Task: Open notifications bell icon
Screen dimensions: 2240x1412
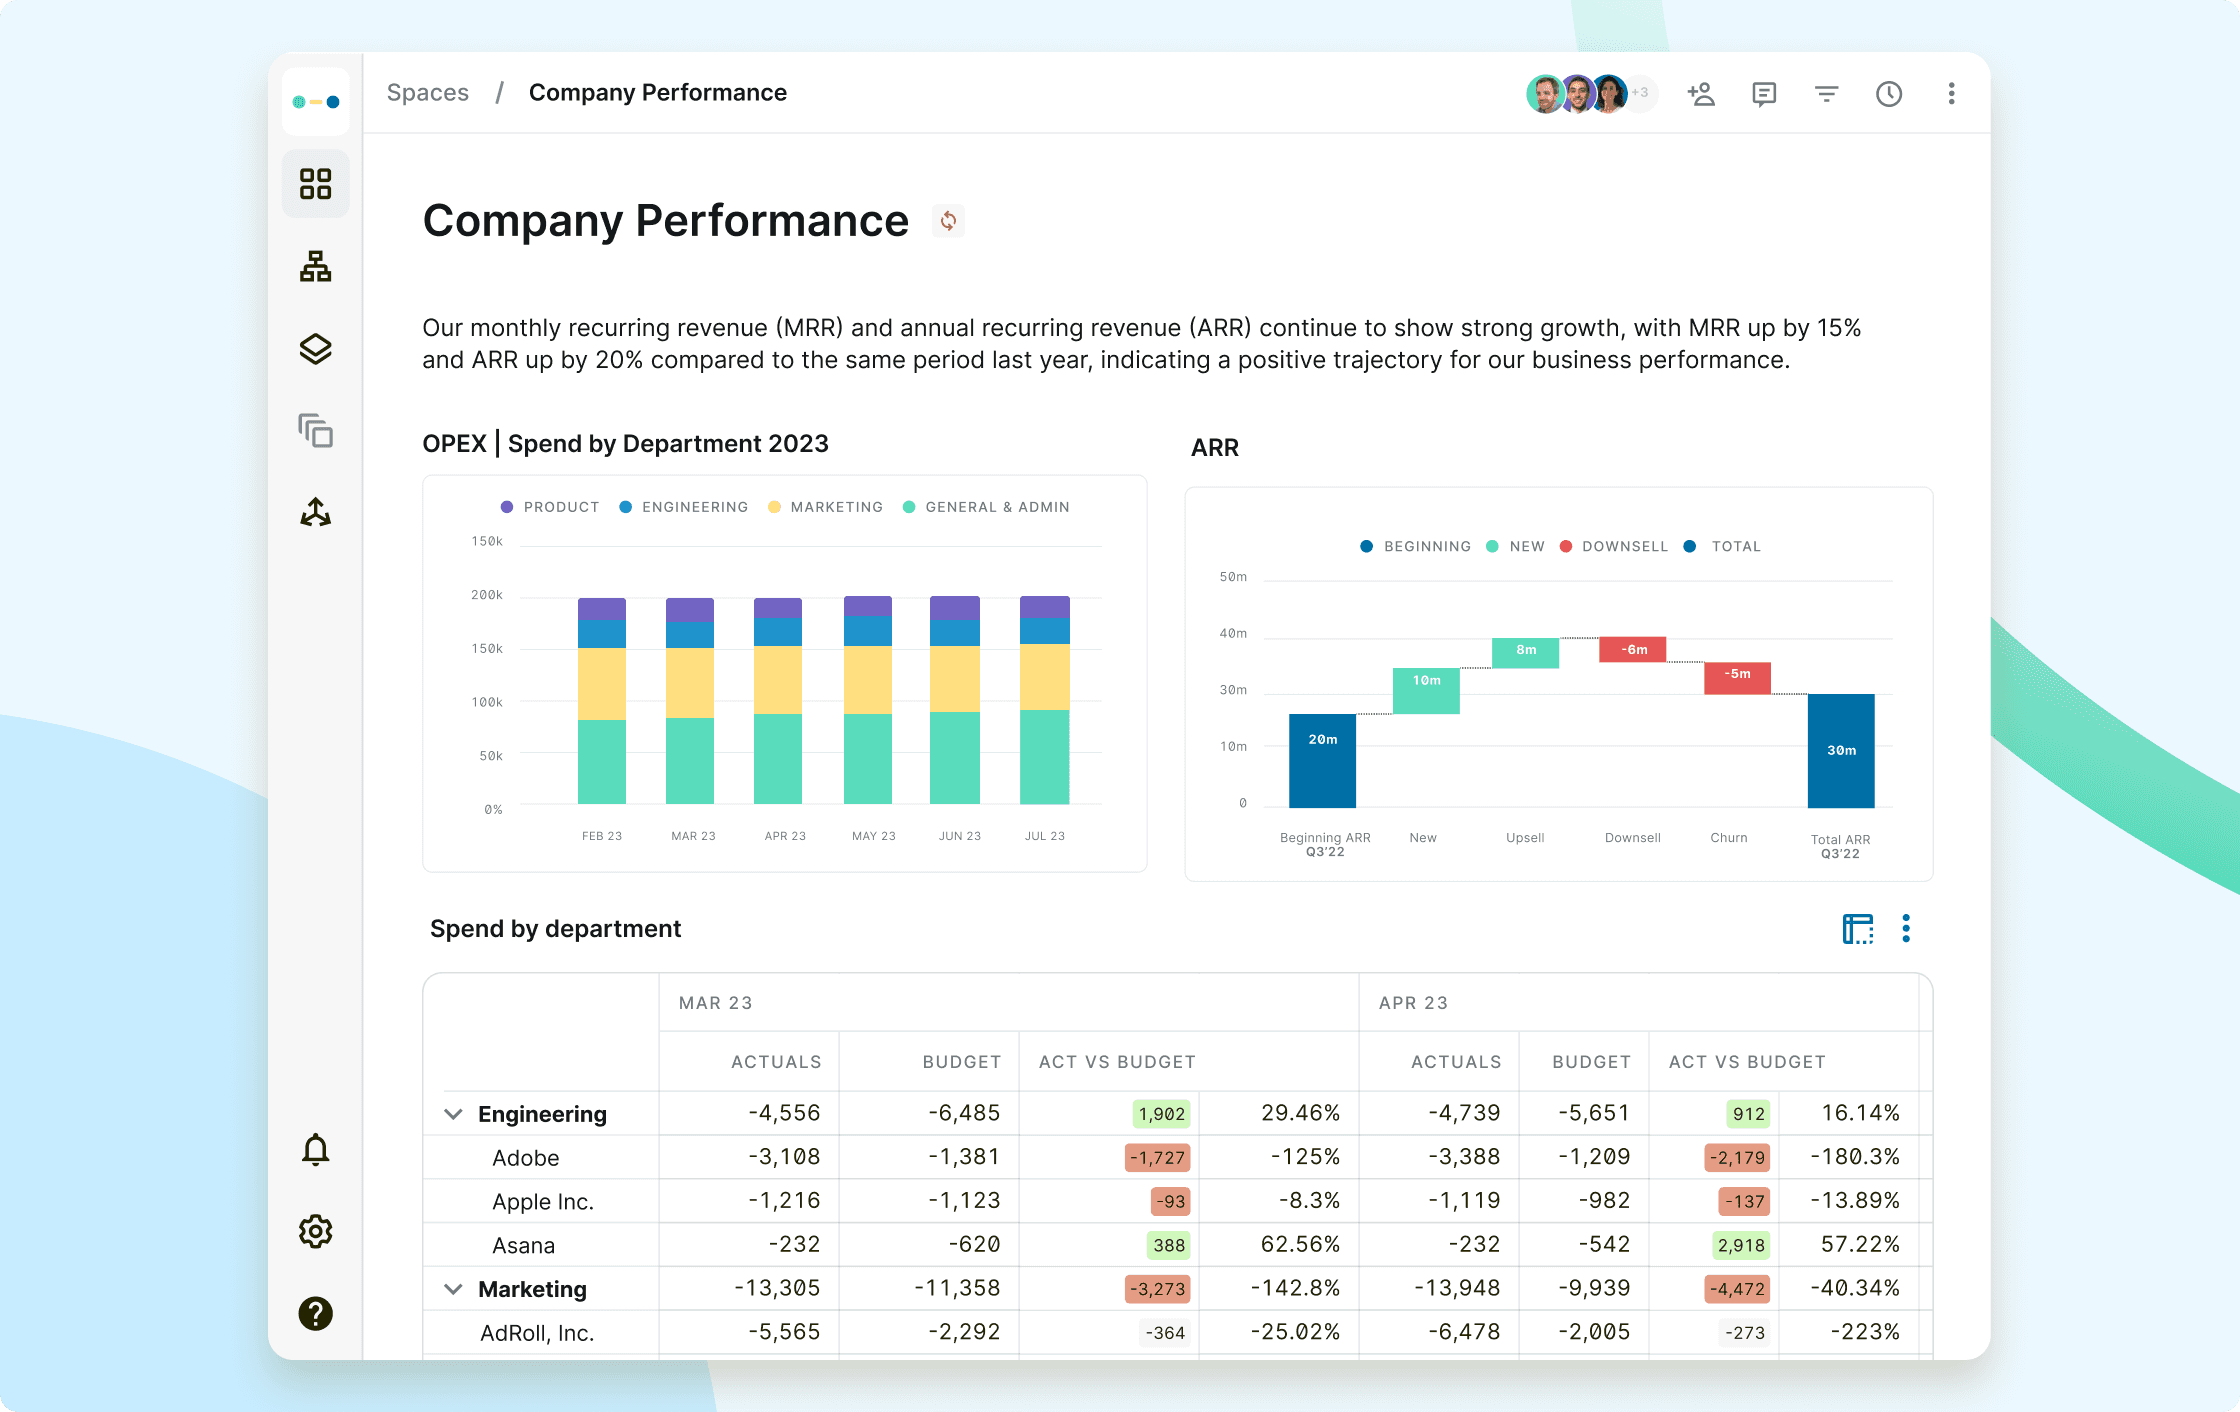Action: point(316,1150)
